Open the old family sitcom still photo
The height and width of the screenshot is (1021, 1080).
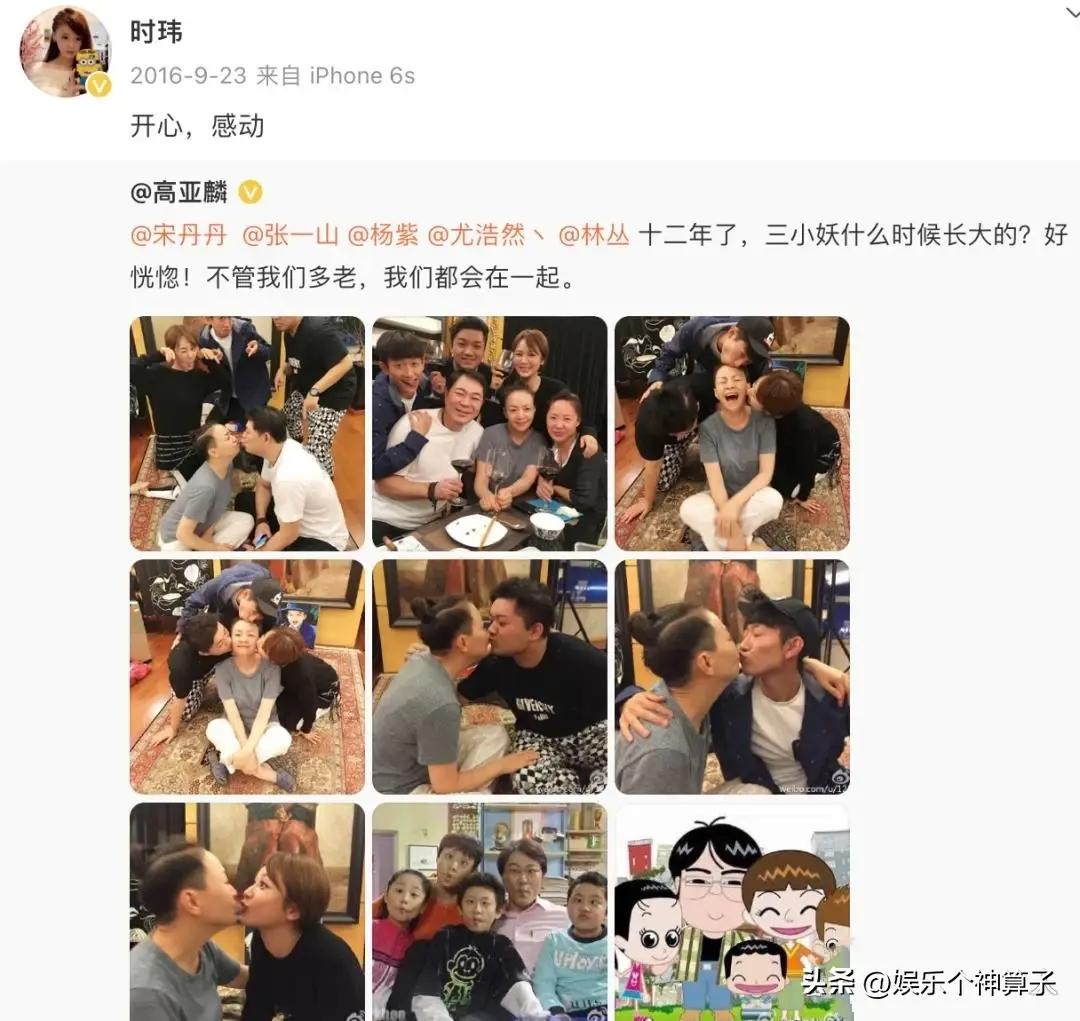490,911
